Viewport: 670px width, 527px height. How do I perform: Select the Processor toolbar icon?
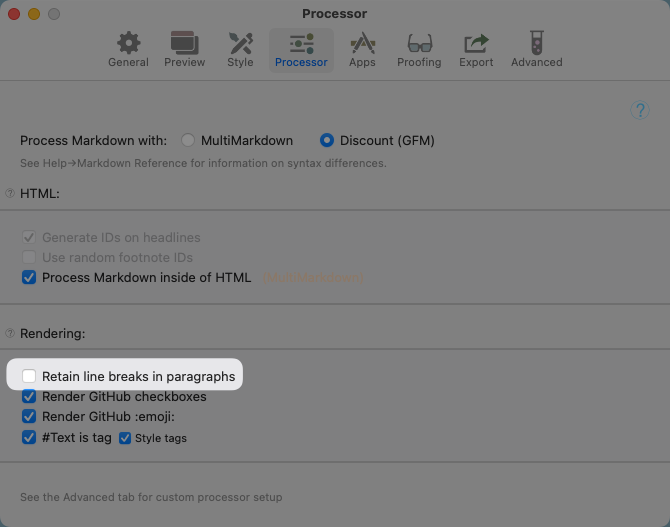point(301,49)
